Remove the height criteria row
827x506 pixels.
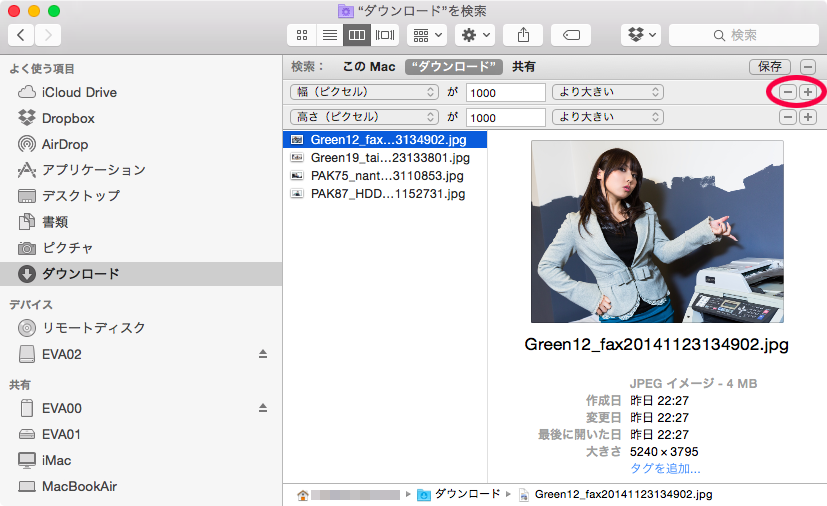(788, 117)
